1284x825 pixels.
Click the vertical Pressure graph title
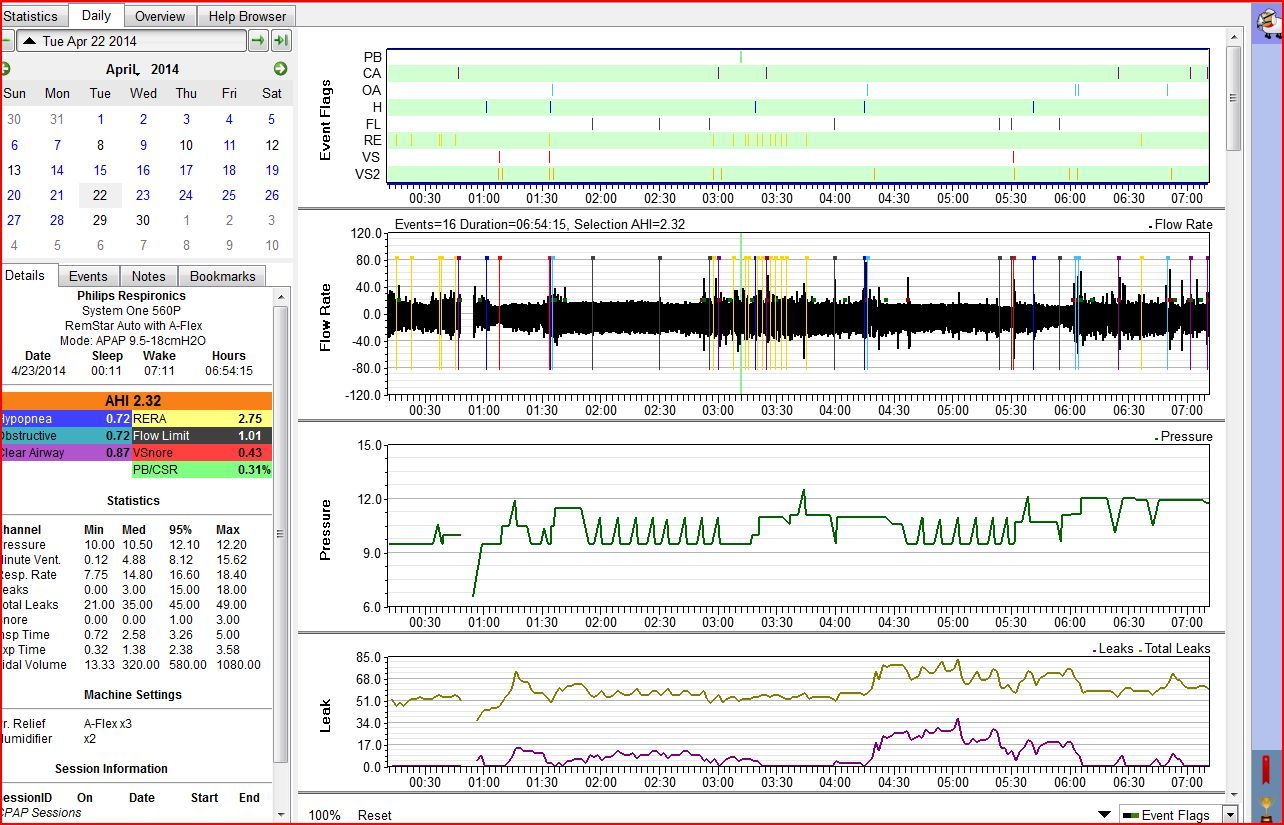coord(325,530)
